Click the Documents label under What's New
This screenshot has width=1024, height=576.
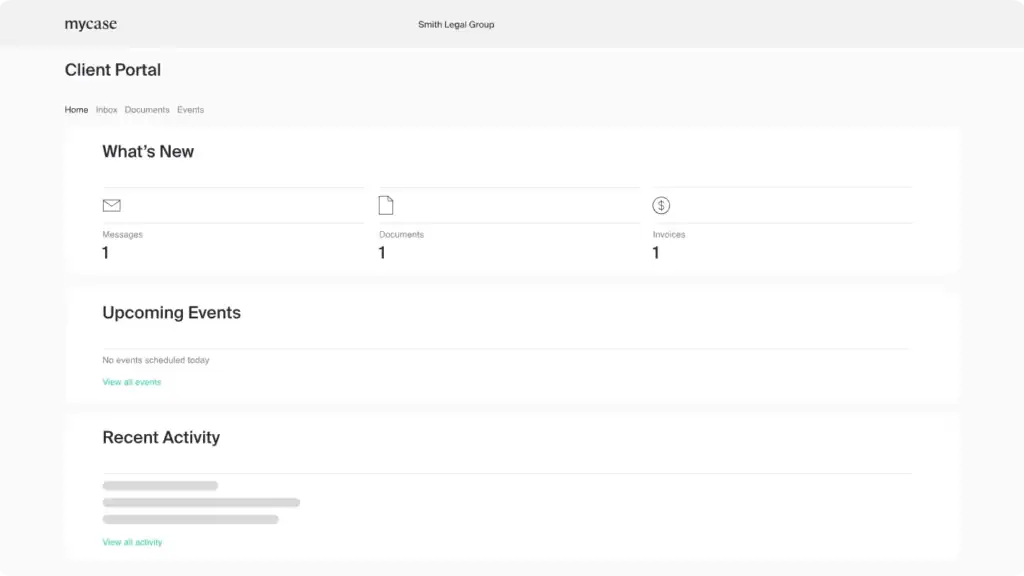click(x=401, y=234)
